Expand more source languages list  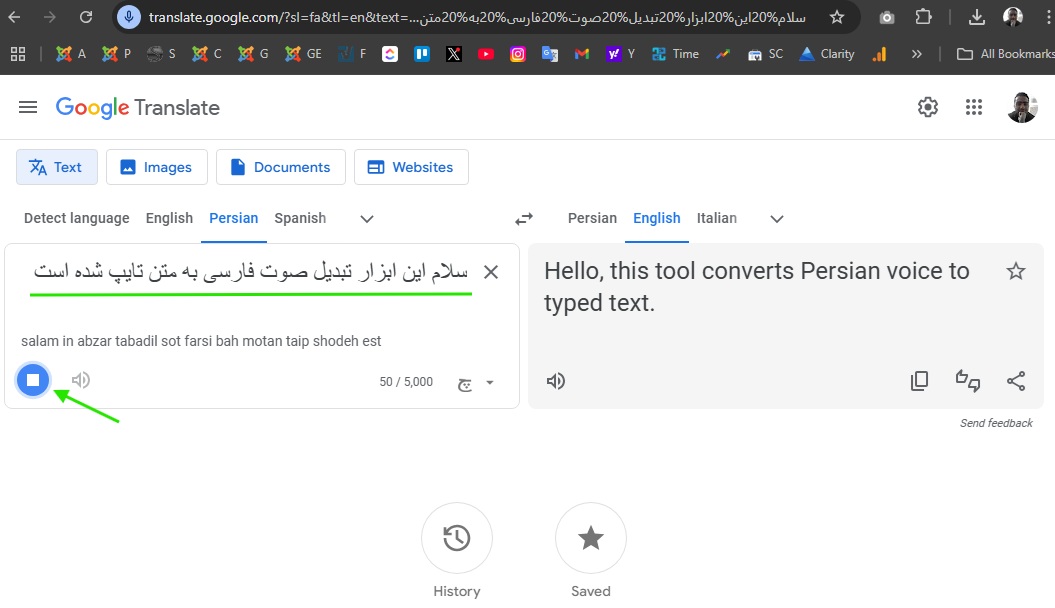[x=367, y=219]
